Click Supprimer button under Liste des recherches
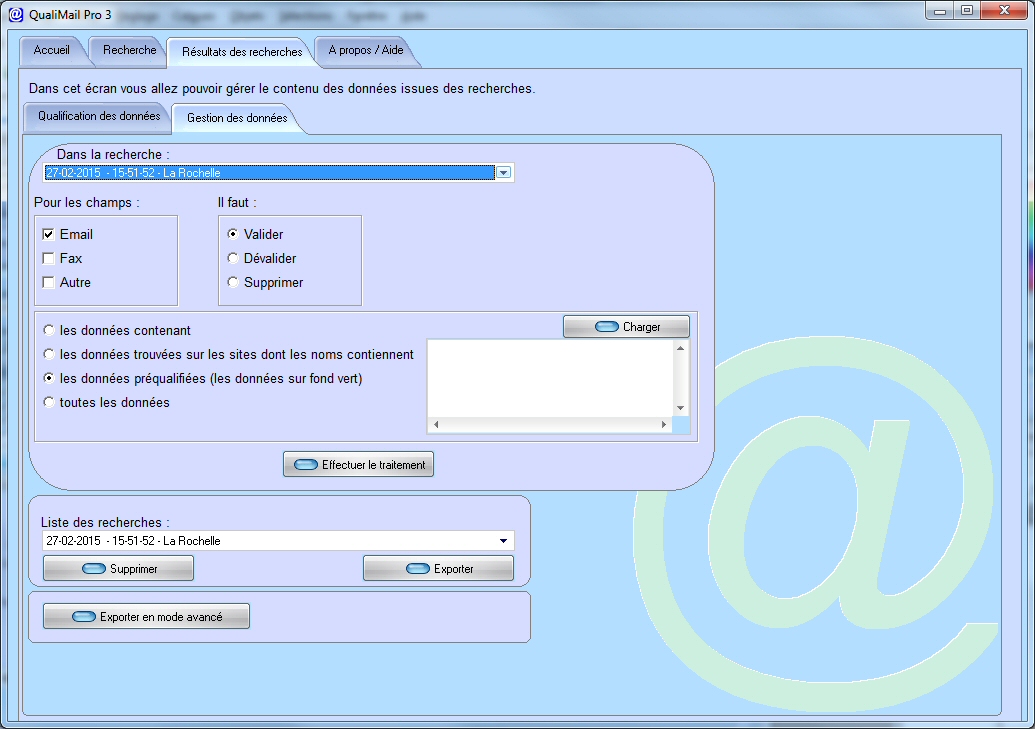Viewport: 1035px width, 729px height. pyautogui.click(x=119, y=569)
